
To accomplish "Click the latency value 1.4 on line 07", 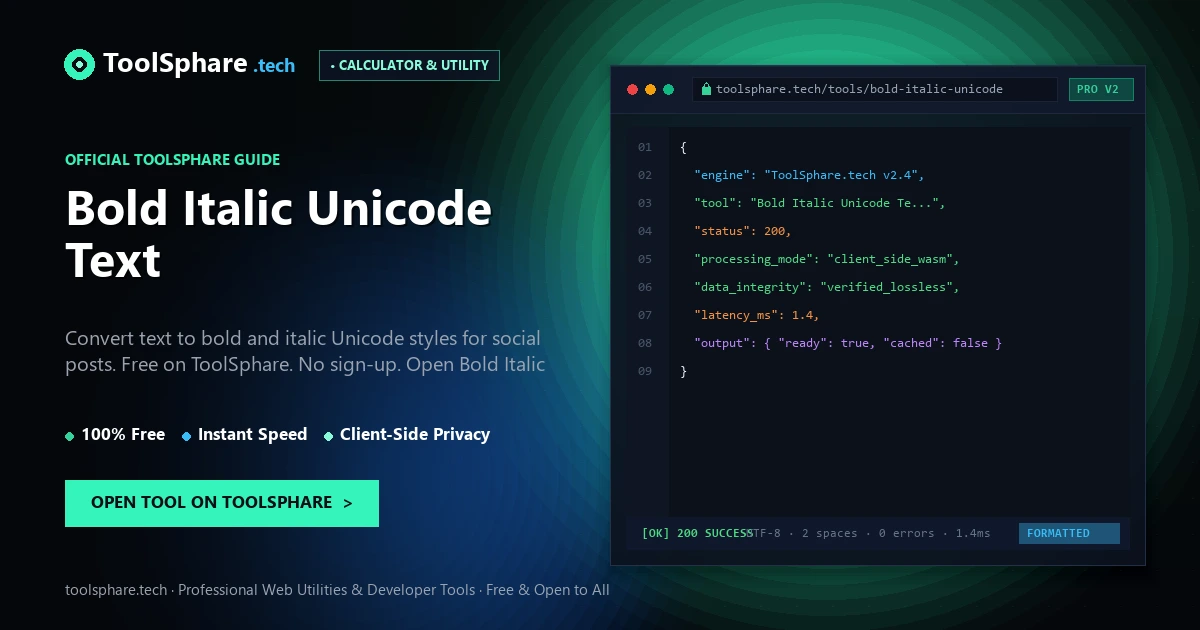I will pyautogui.click(x=802, y=315).
